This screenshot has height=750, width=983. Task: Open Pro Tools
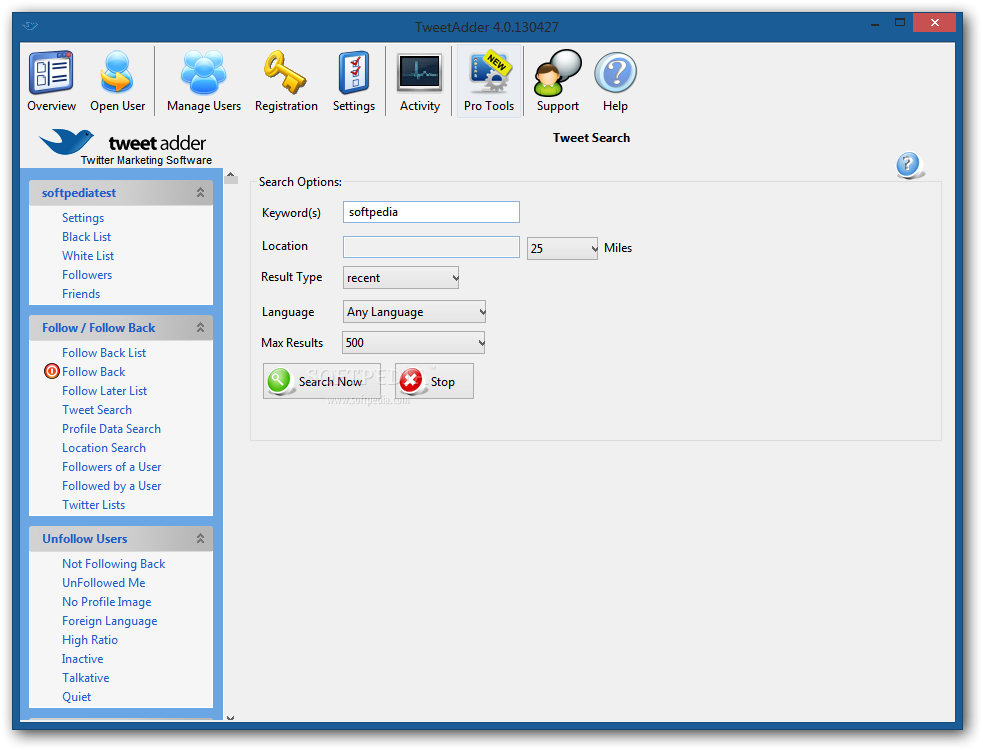pos(489,82)
